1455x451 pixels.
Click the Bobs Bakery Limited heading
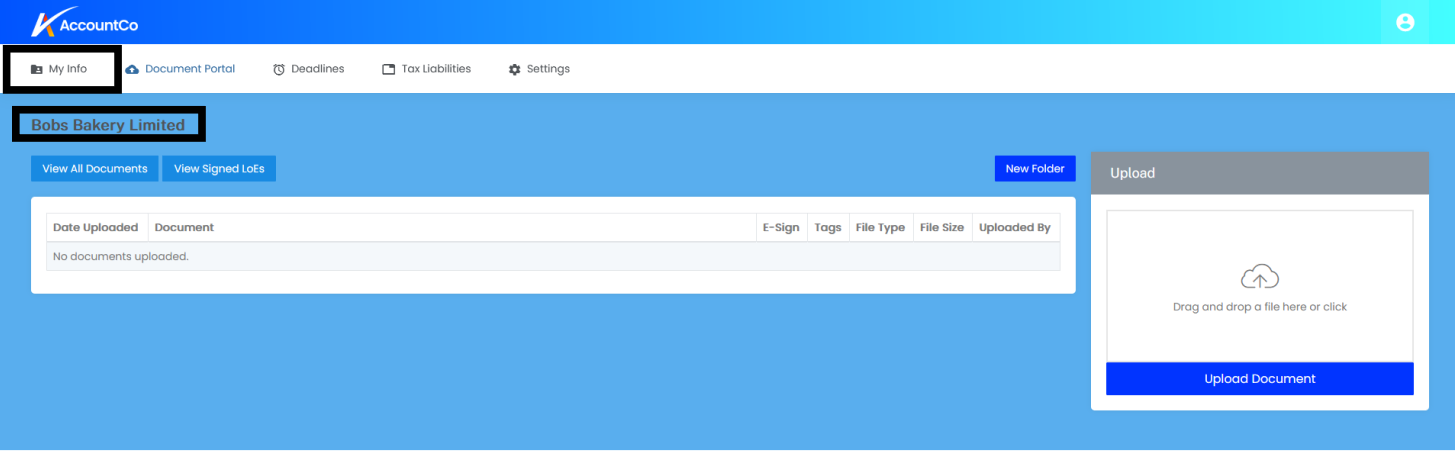click(x=108, y=126)
